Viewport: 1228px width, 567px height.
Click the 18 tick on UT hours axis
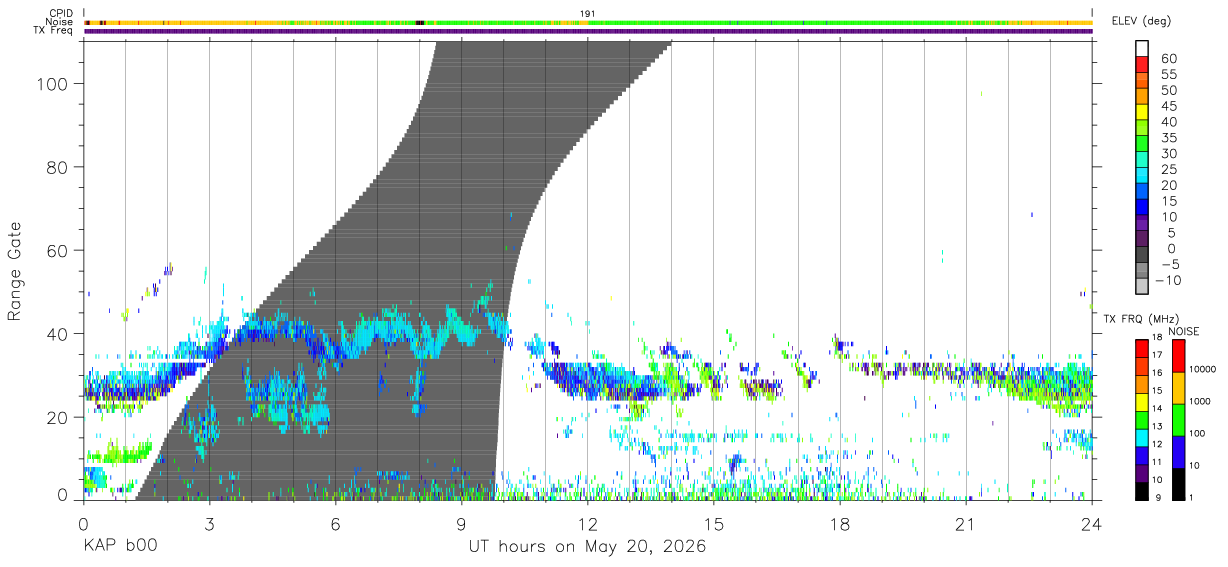coord(839,523)
